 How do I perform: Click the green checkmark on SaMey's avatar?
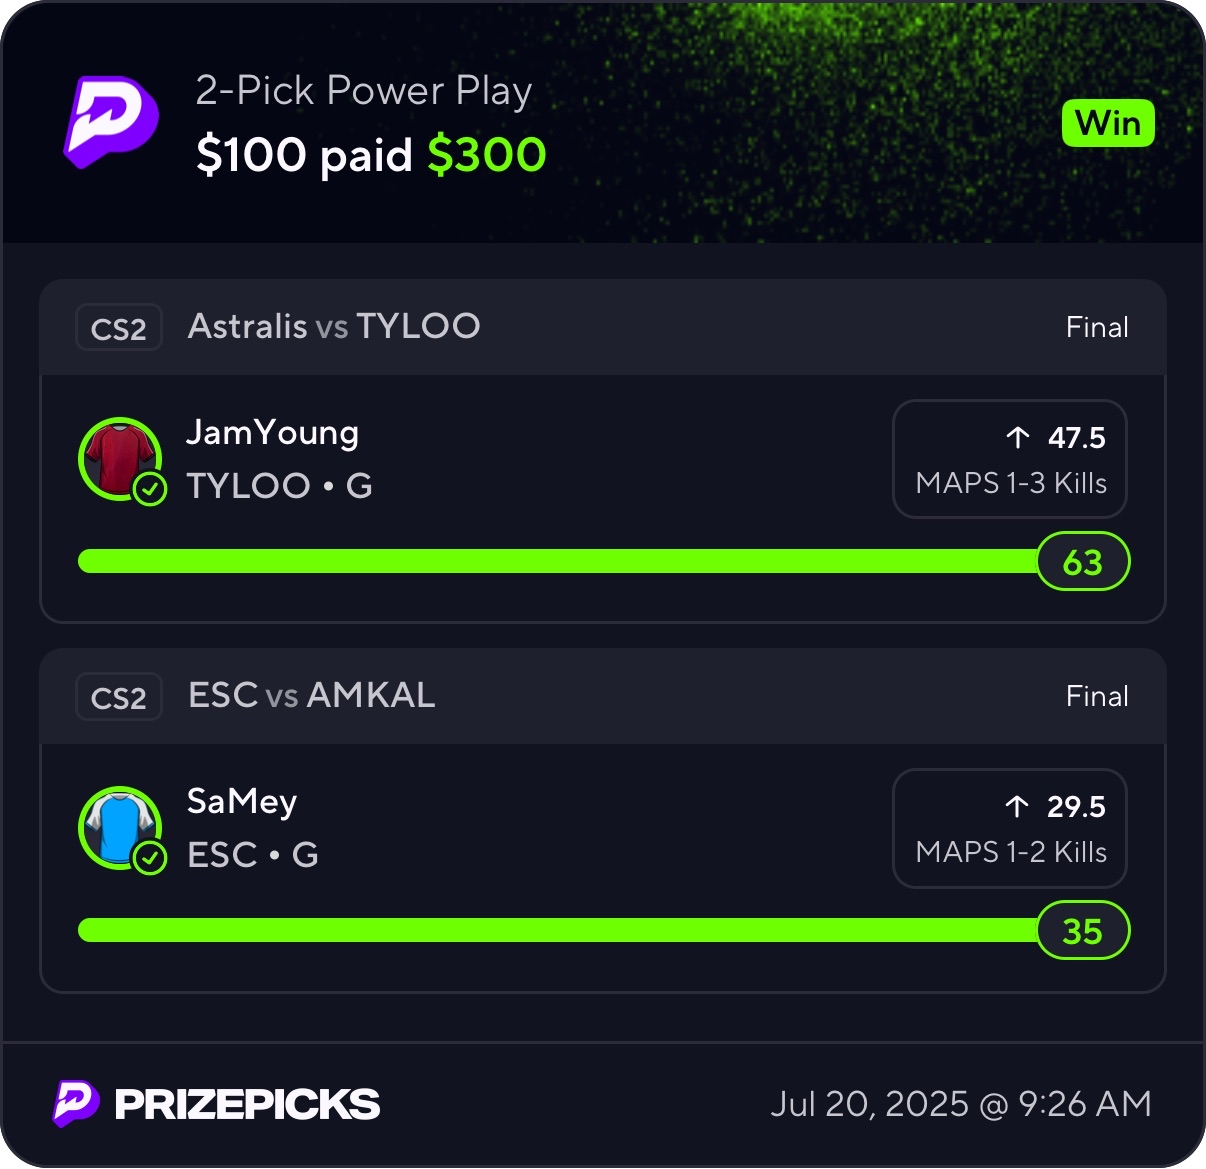tap(150, 858)
